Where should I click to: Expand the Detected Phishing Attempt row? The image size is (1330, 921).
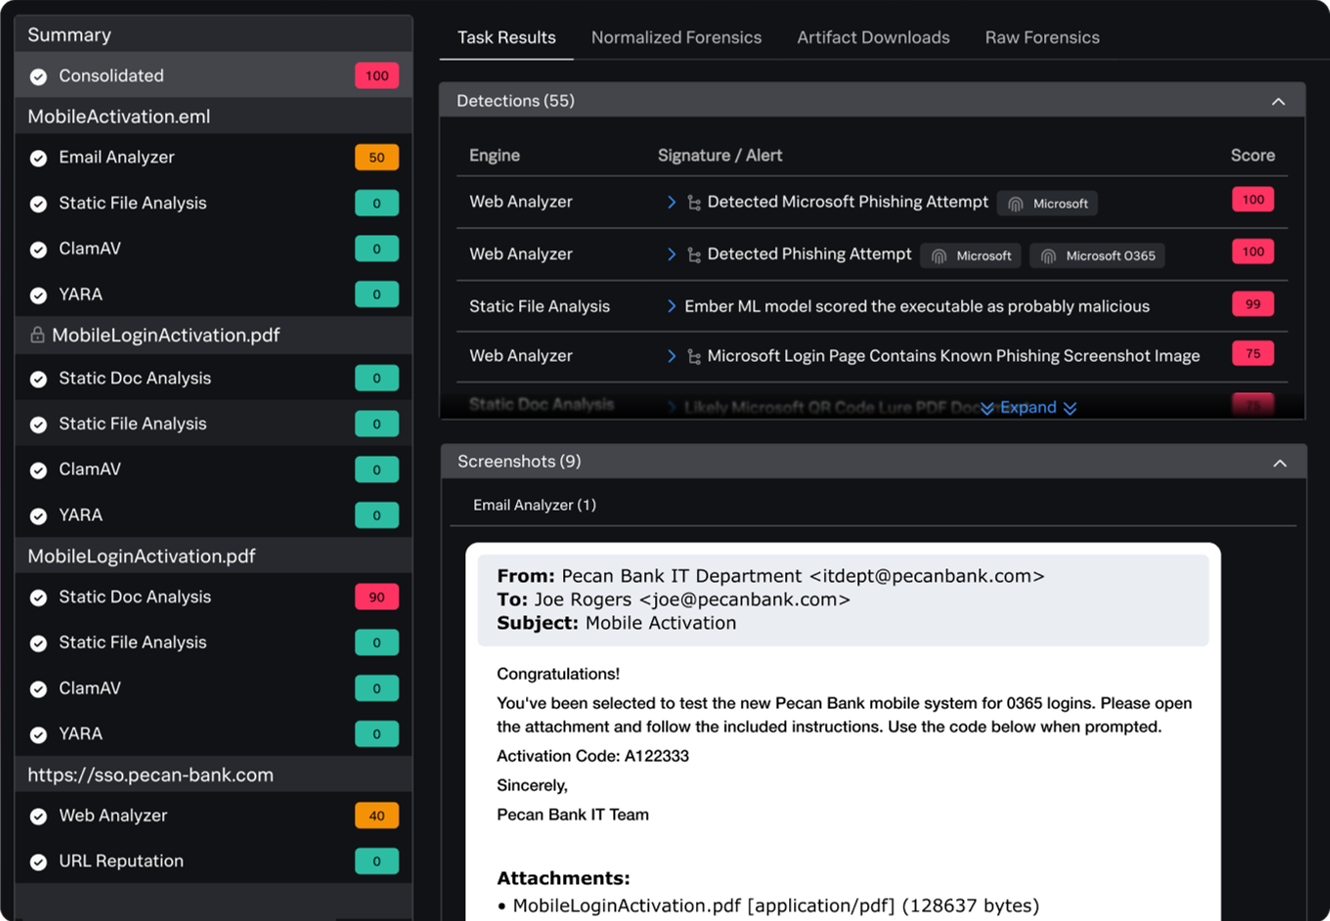click(x=672, y=255)
